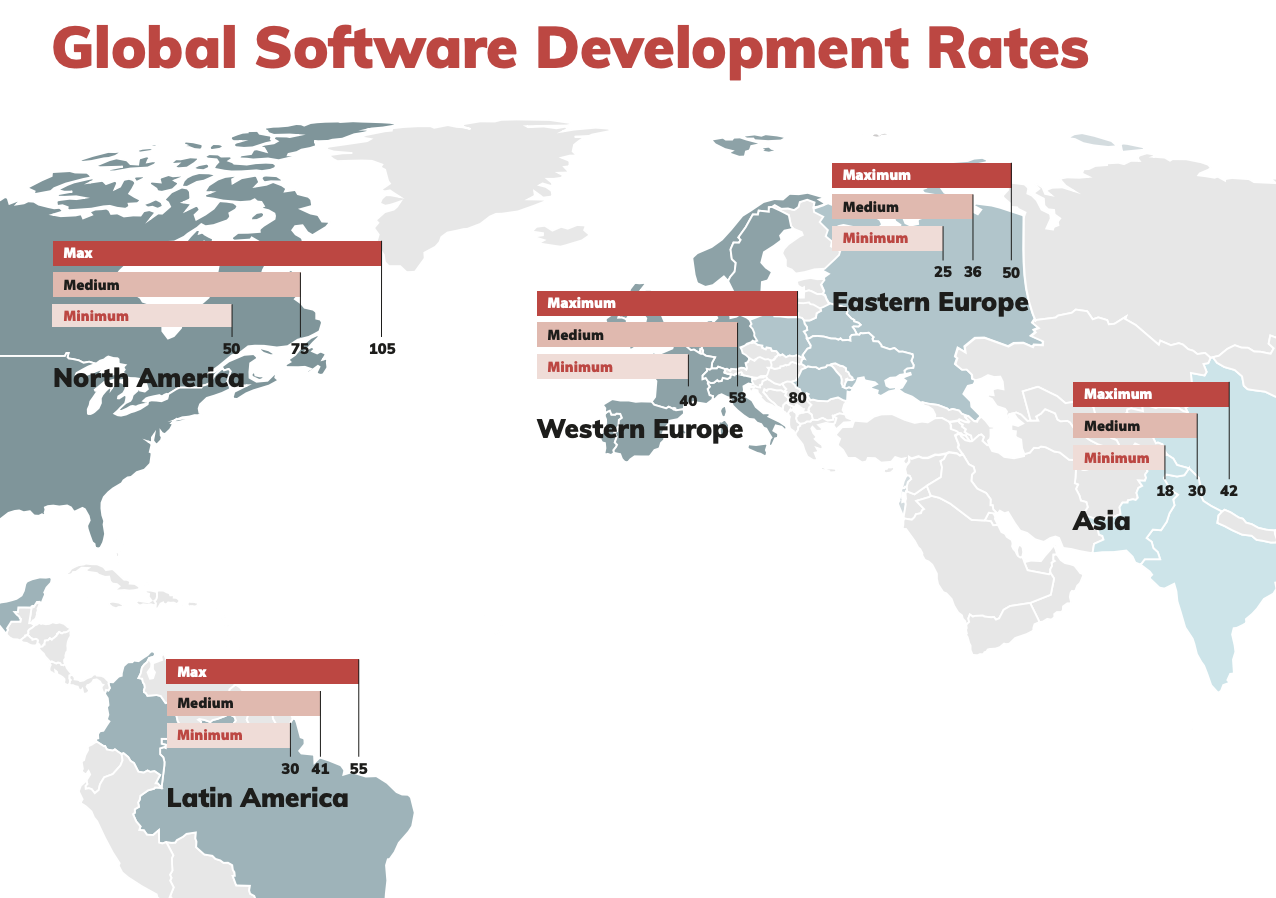Click the Minimum bar under North America
This screenshot has width=1276, height=898.
tap(140, 315)
